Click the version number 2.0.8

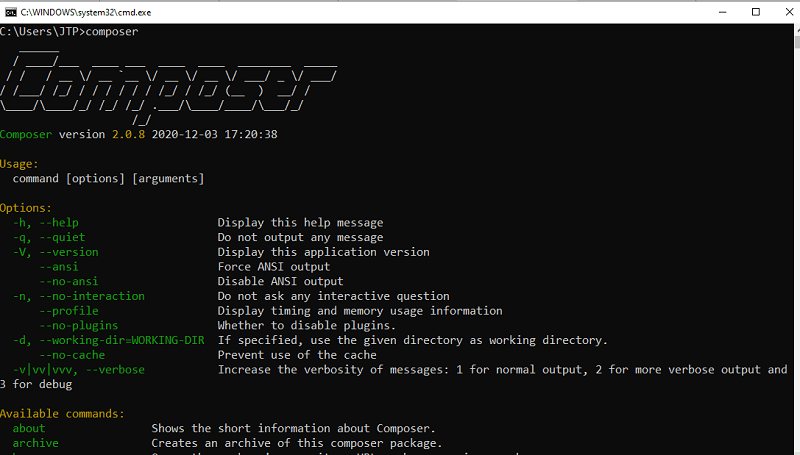tap(129, 134)
